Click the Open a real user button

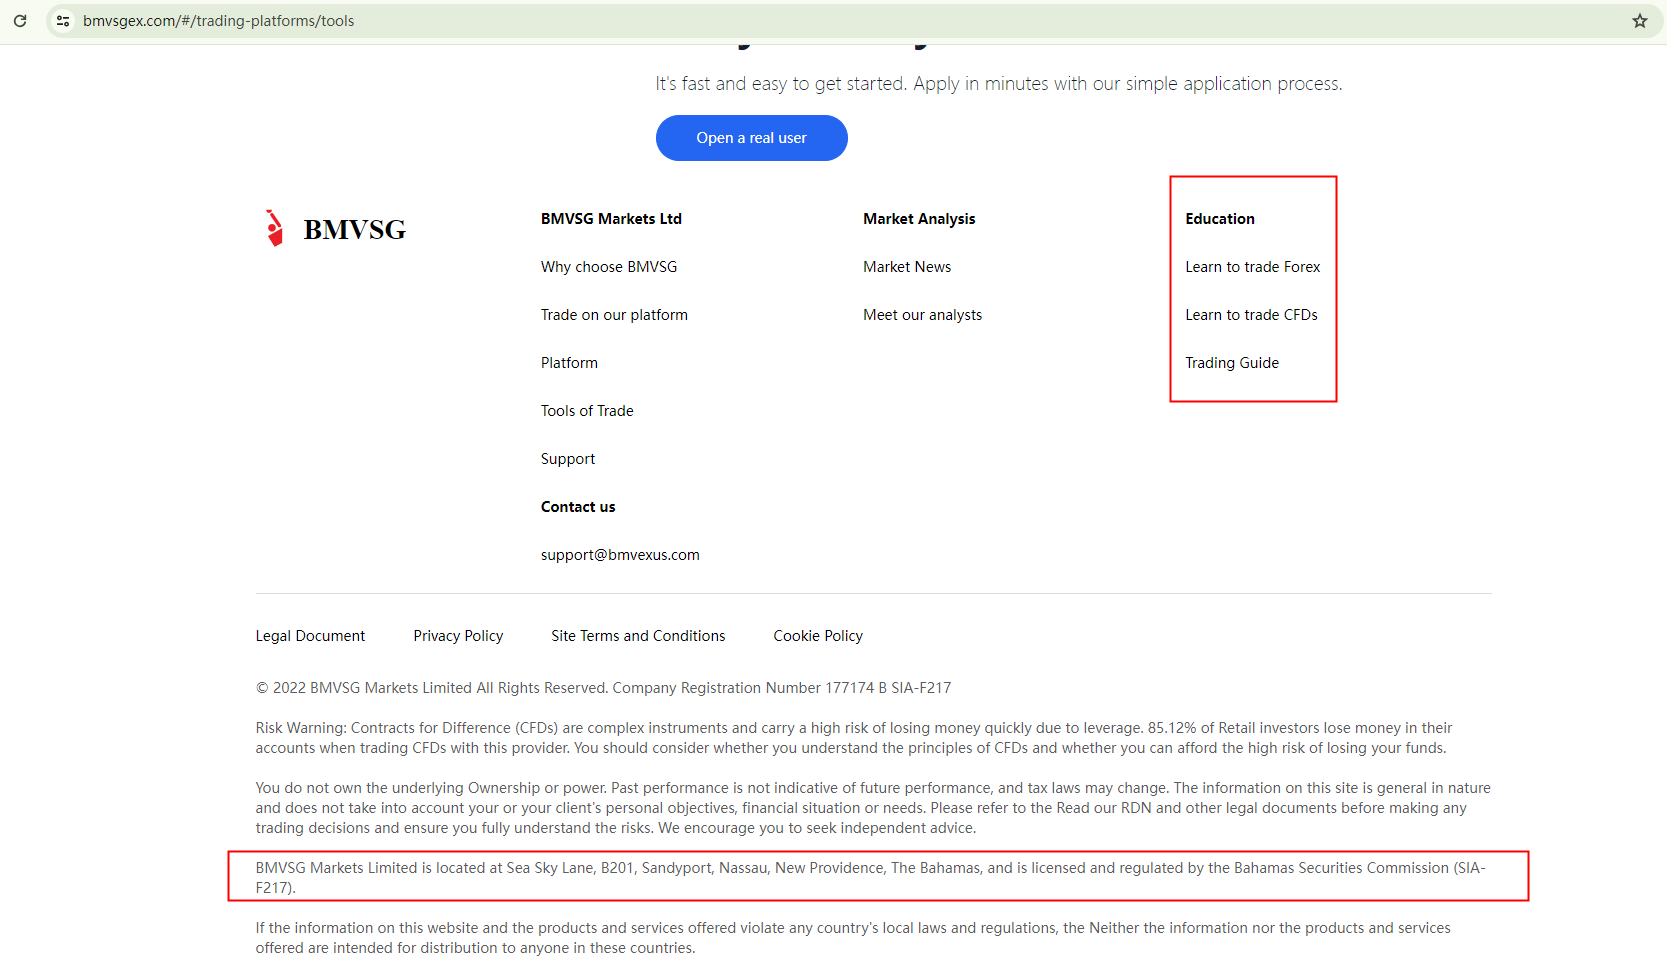752,138
